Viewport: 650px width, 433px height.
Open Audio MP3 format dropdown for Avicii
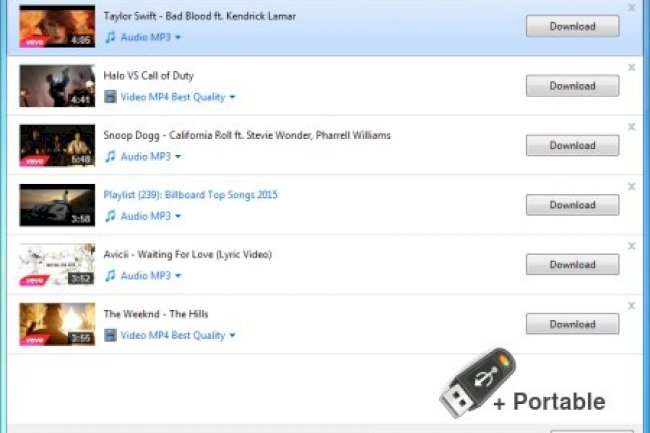tap(178, 276)
